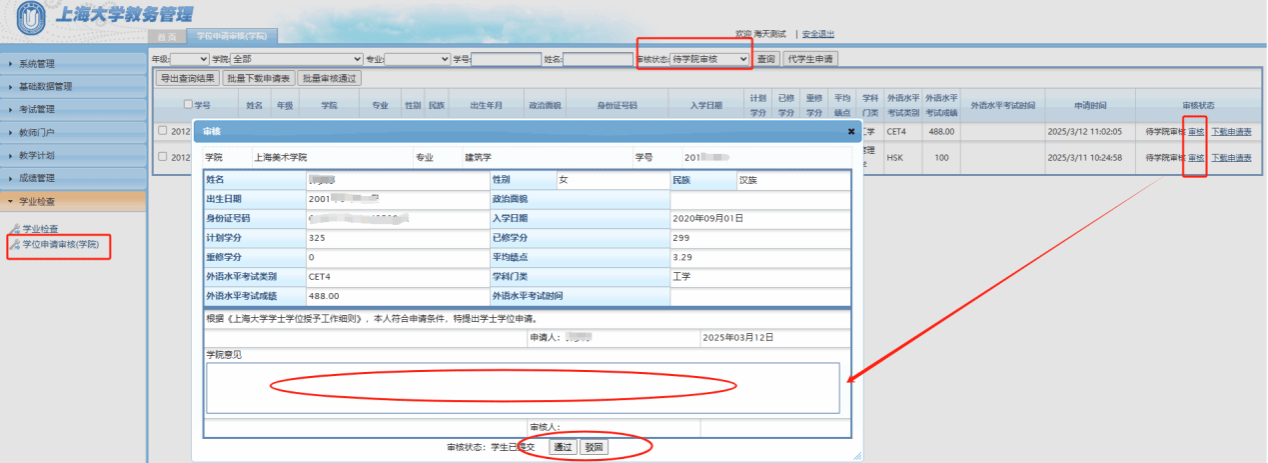This screenshot has height=463, width=1268.
Task: Expand the 考试管理 sidebar menu
Action: point(74,109)
